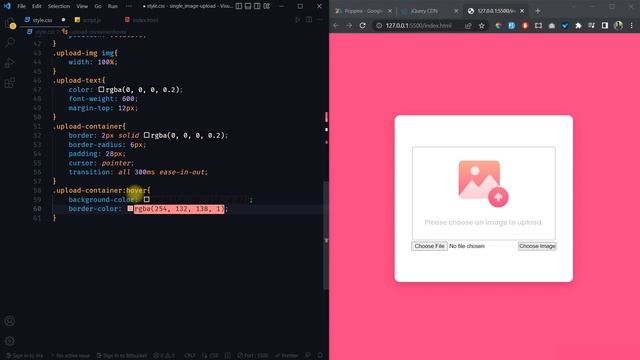Toggle panel layout icon in title bar

pos(248,6)
